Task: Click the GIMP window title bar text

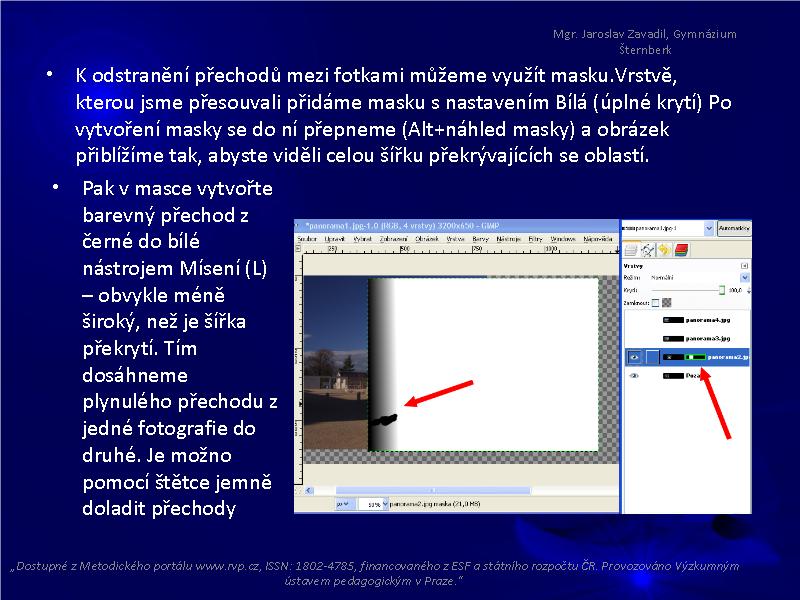Action: (x=402, y=226)
